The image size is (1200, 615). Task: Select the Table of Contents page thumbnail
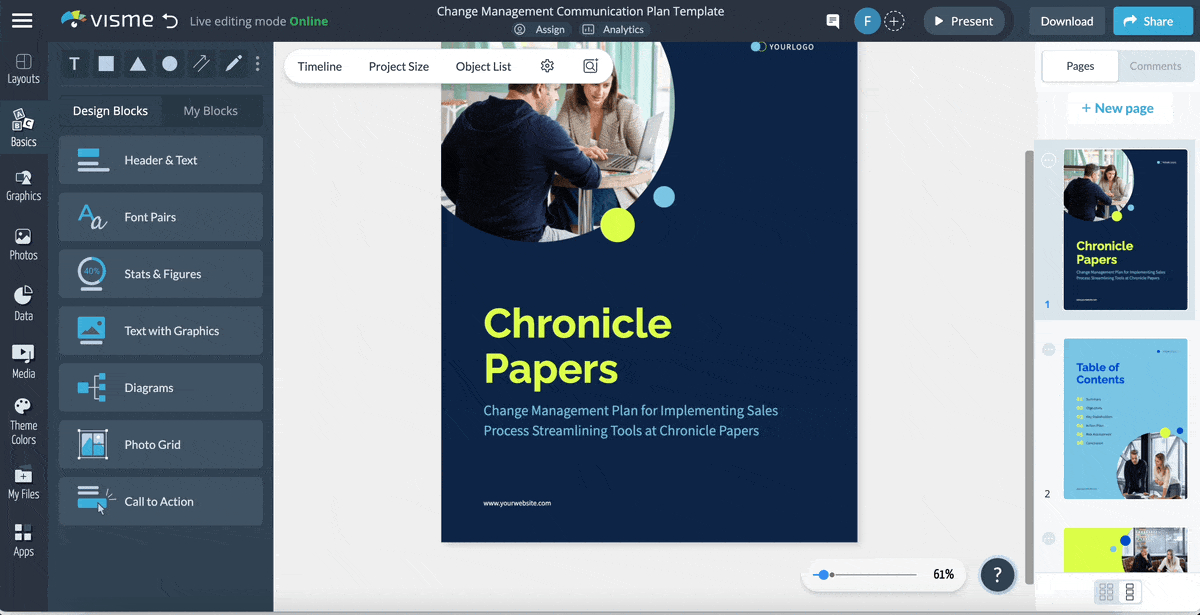[1125, 418]
